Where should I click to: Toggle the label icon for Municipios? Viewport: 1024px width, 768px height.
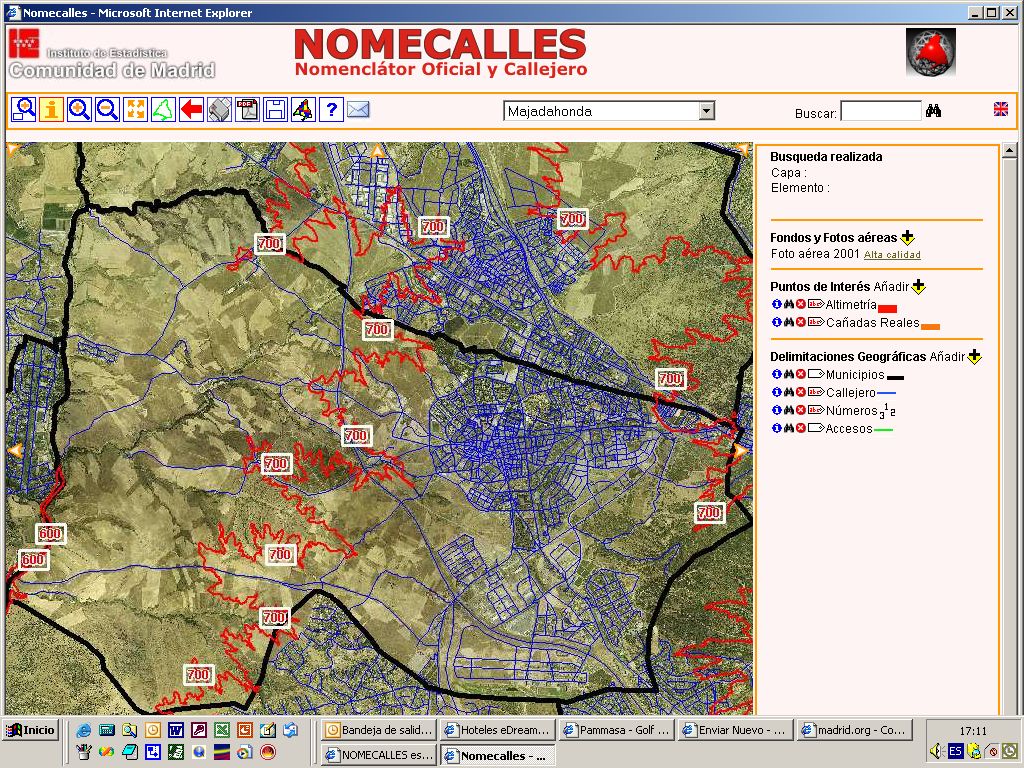pyautogui.click(x=815, y=375)
